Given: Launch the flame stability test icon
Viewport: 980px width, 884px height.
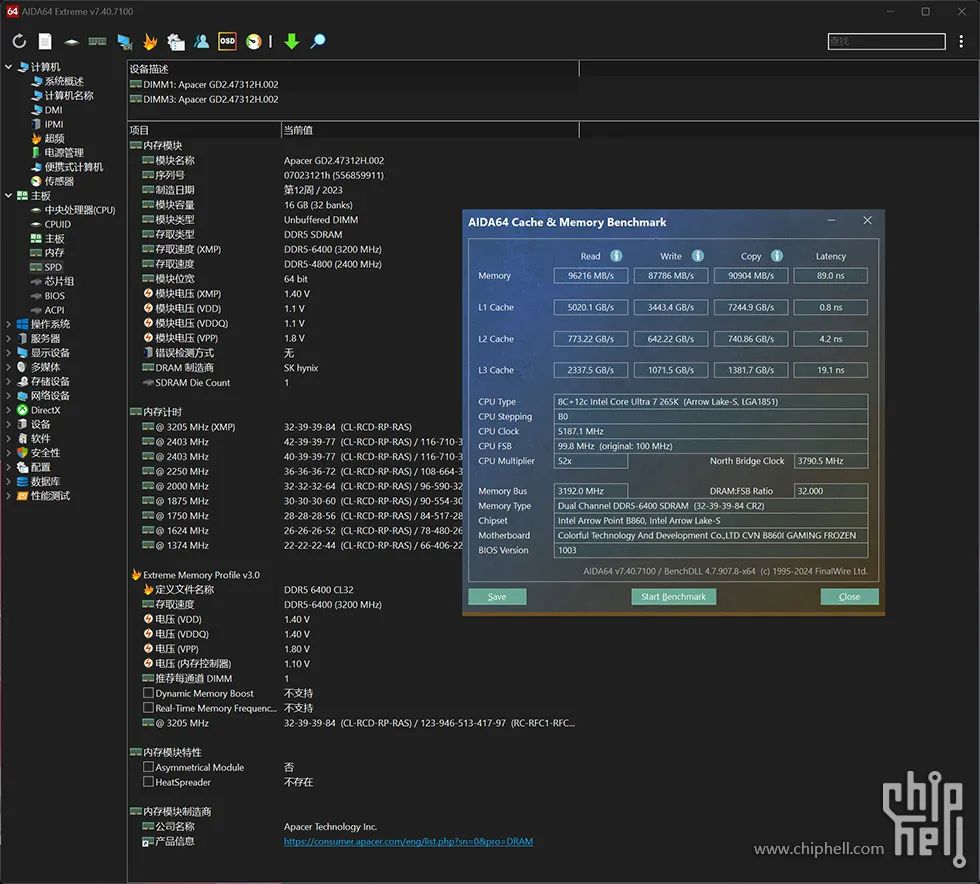Looking at the screenshot, I should coord(150,41).
